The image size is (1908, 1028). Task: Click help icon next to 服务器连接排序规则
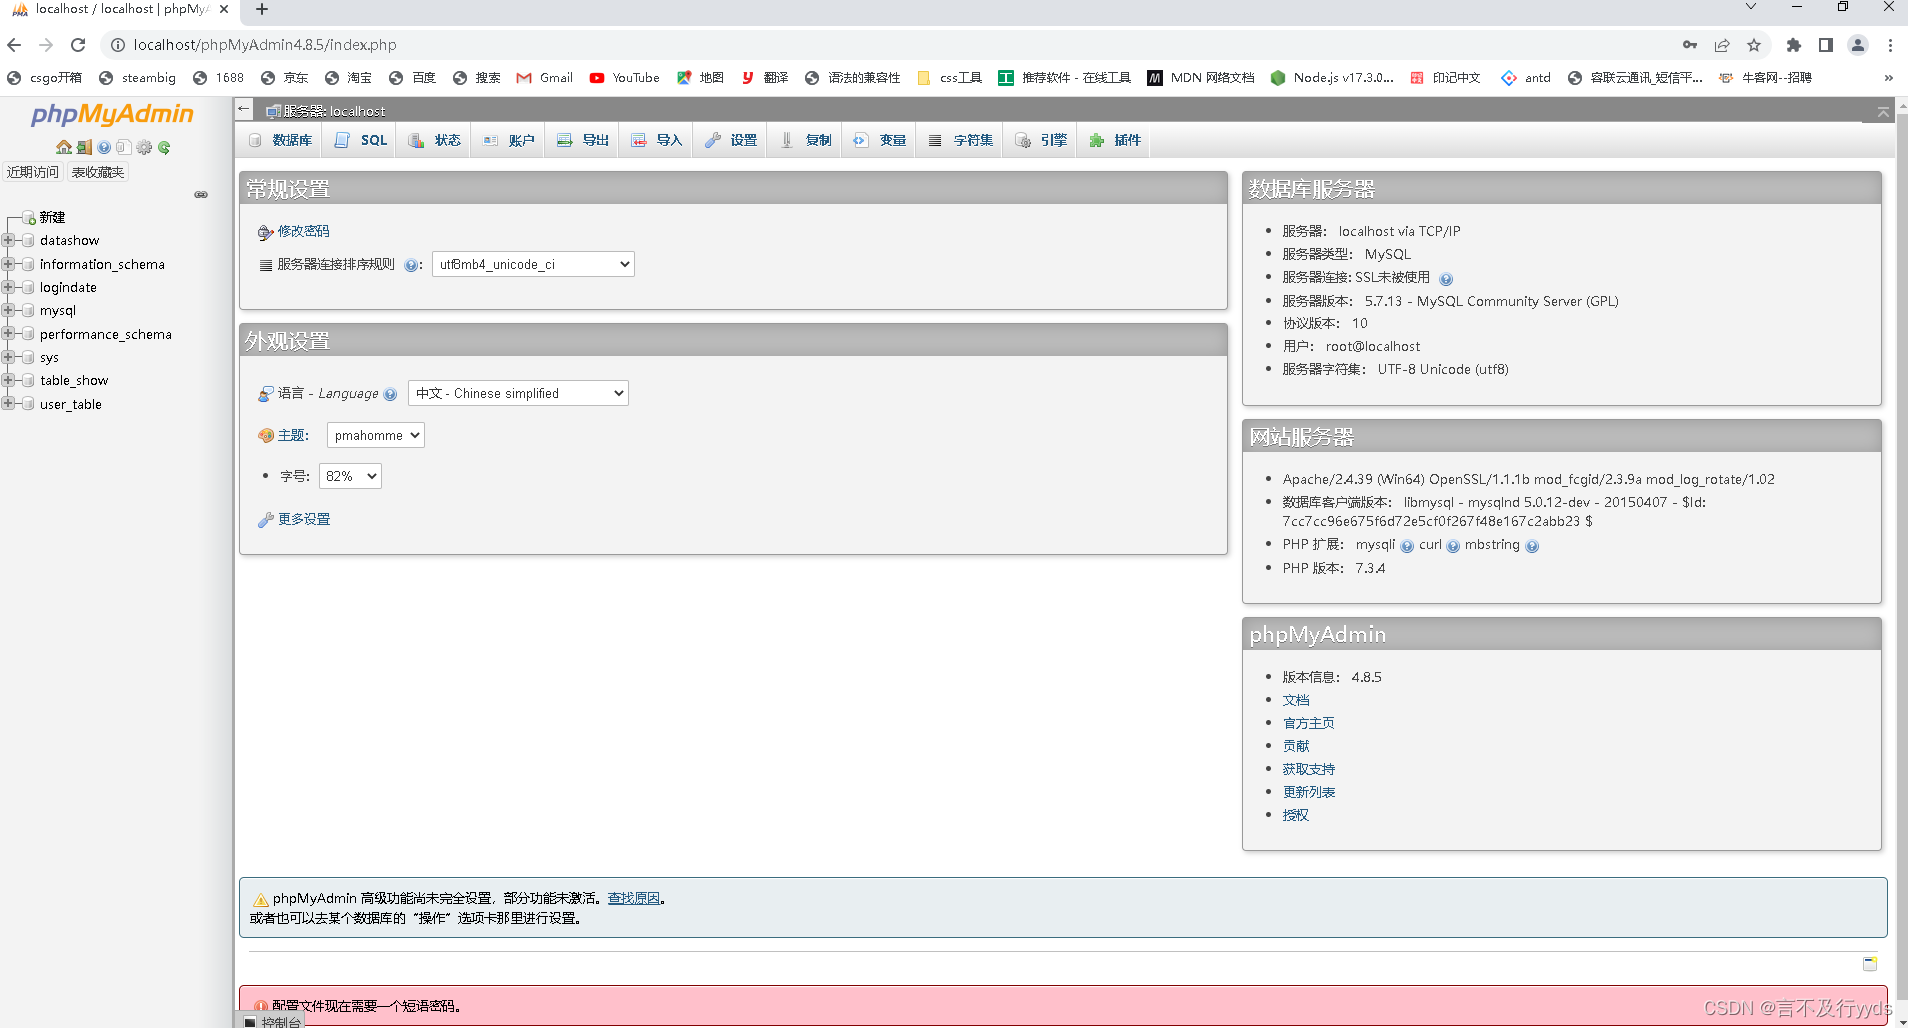(x=410, y=265)
